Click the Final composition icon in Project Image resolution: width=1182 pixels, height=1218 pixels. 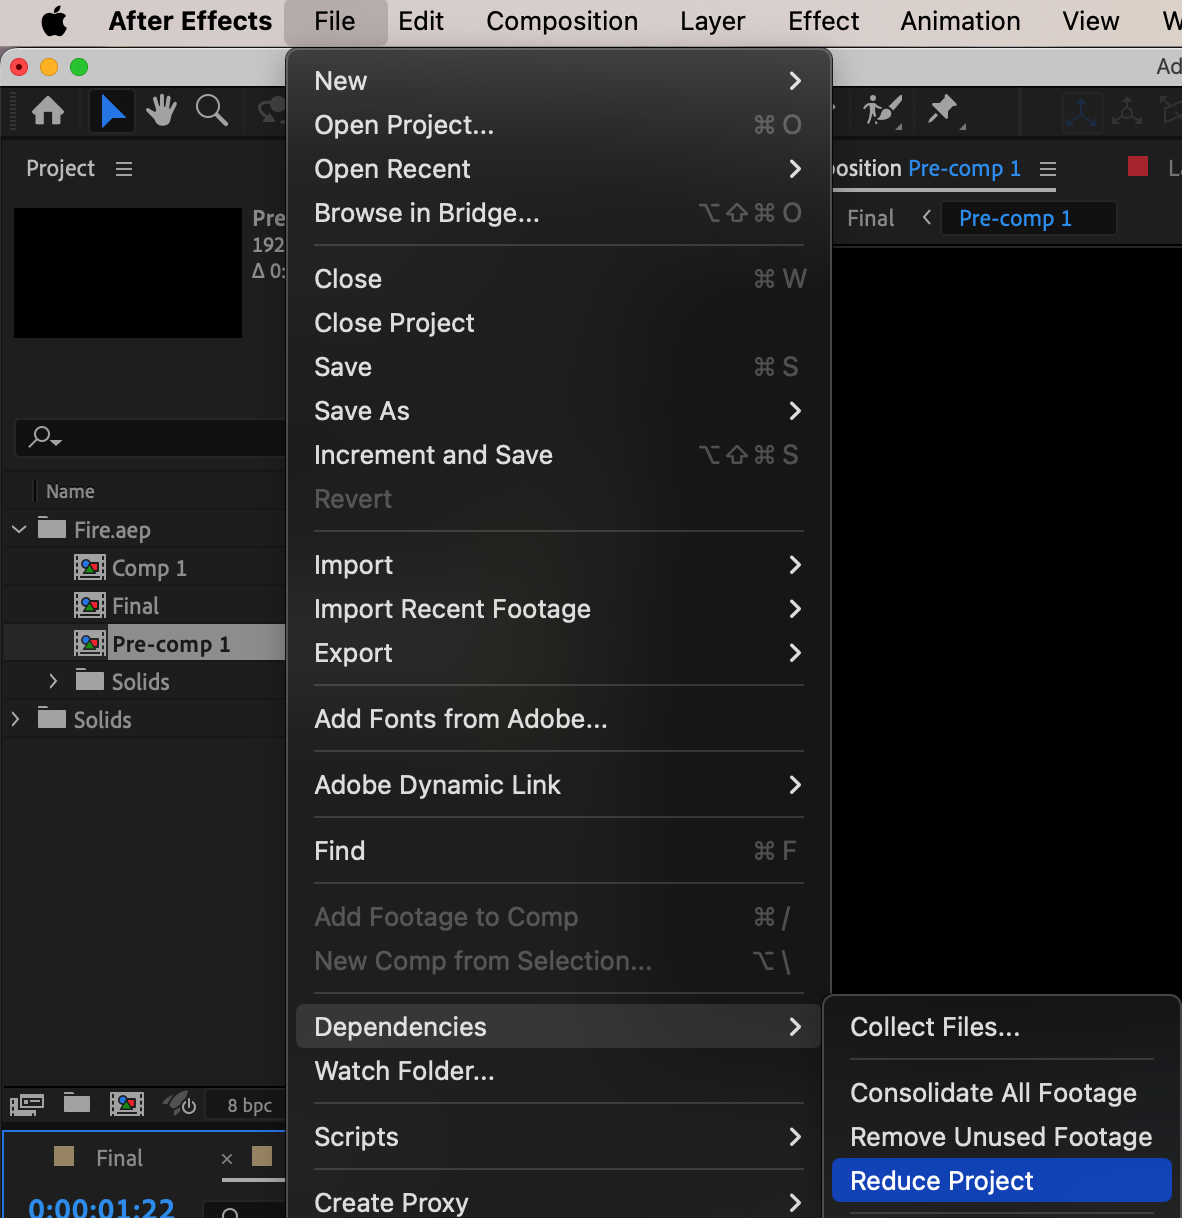90,606
